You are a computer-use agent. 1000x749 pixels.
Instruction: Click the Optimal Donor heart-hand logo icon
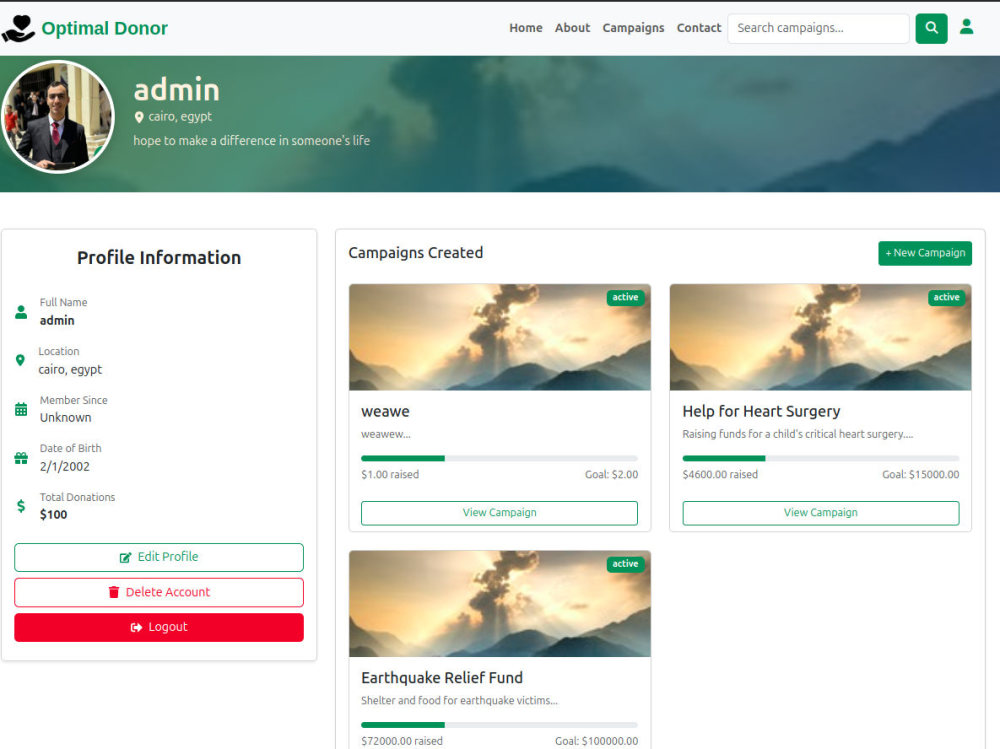(18, 28)
